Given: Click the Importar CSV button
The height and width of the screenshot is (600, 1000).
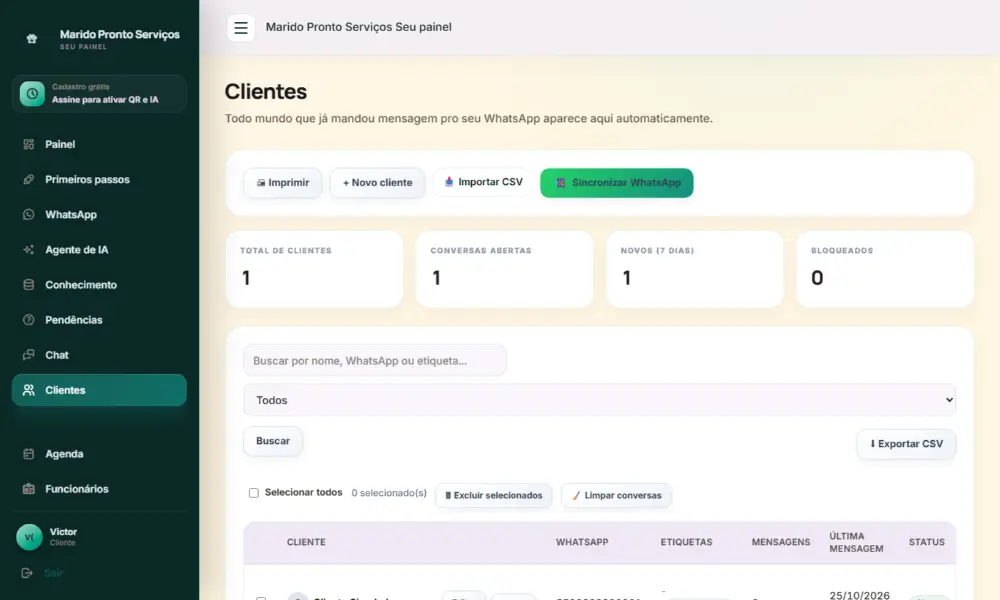Looking at the screenshot, I should click(x=483, y=182).
